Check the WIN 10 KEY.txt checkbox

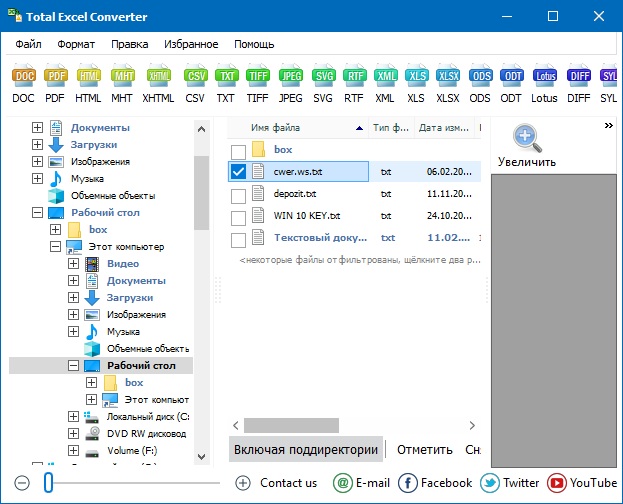pyautogui.click(x=238, y=216)
